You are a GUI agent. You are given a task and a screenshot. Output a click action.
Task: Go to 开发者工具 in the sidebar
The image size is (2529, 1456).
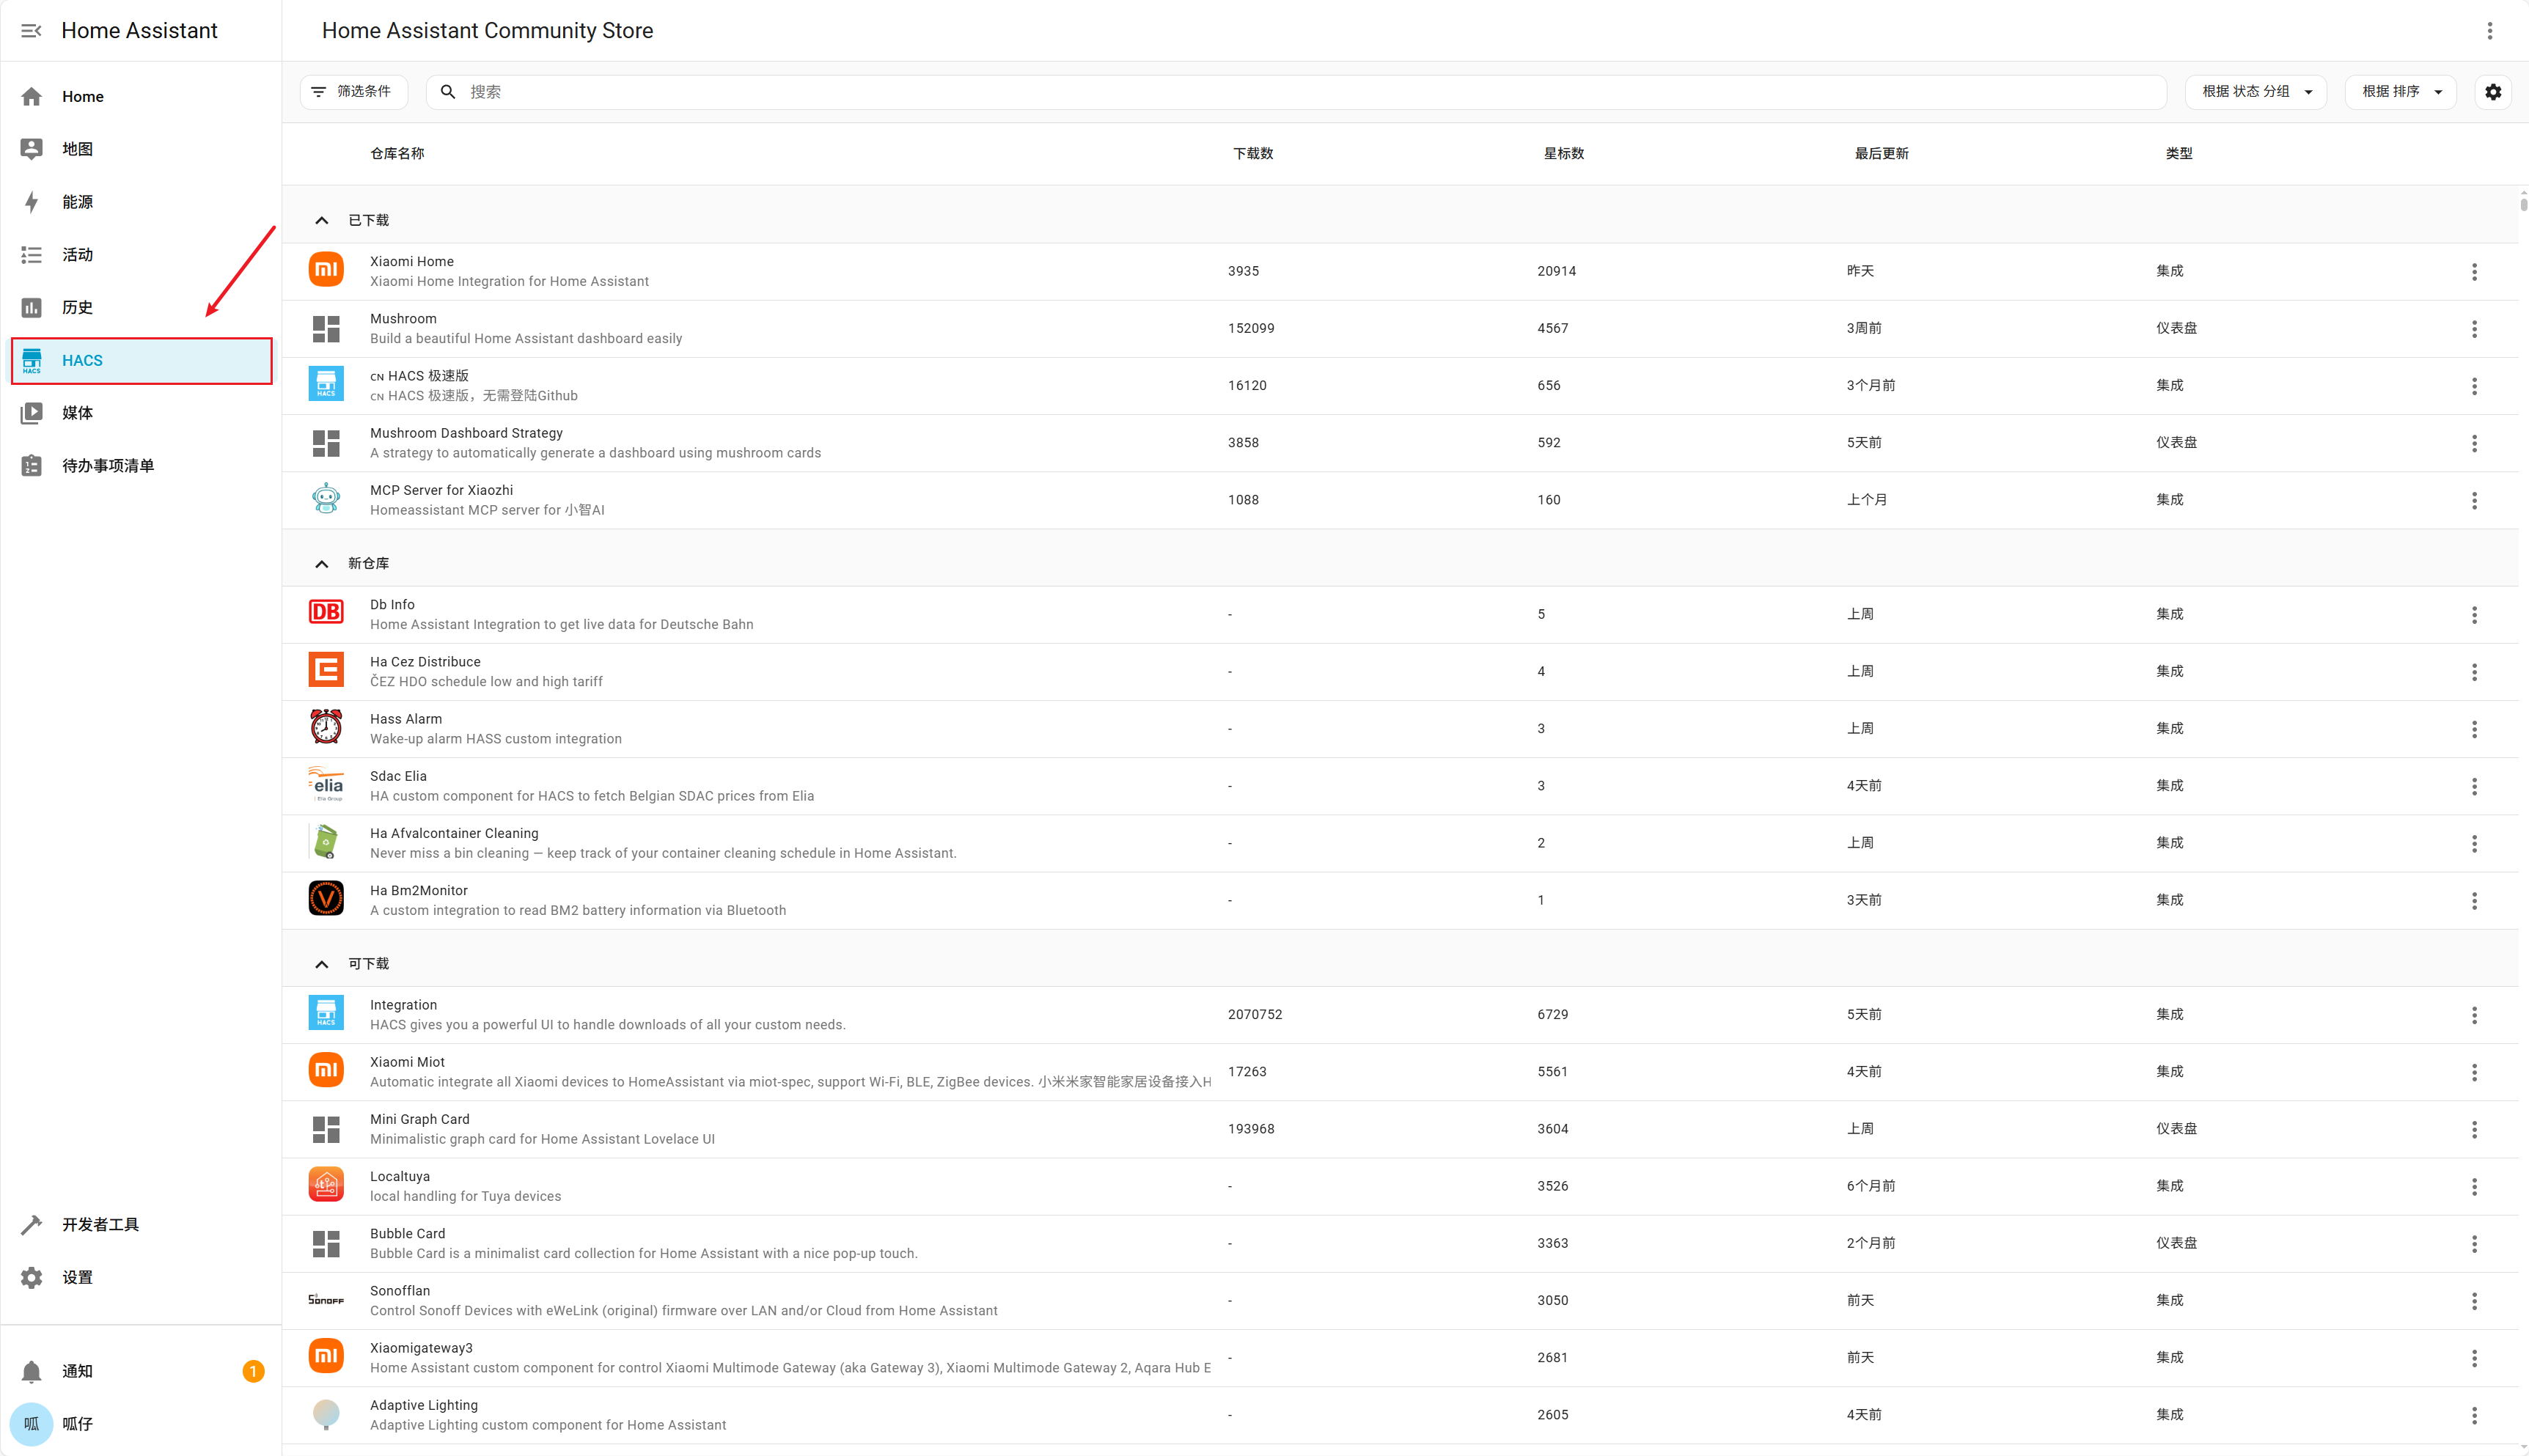[x=100, y=1225]
